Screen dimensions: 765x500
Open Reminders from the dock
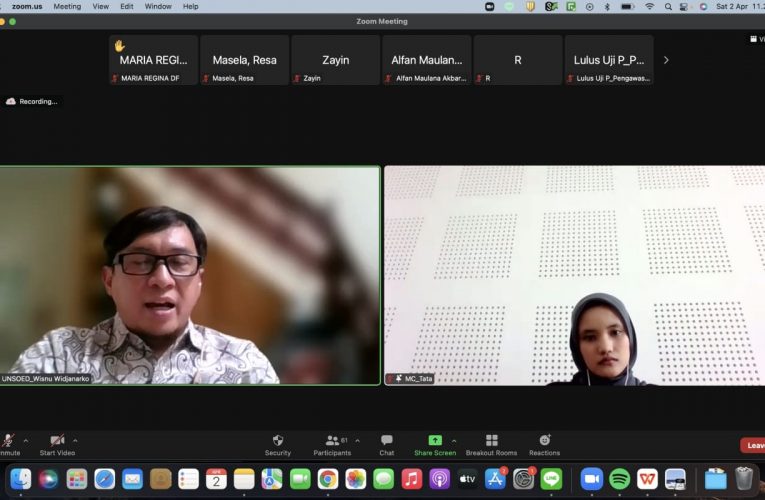pos(188,479)
